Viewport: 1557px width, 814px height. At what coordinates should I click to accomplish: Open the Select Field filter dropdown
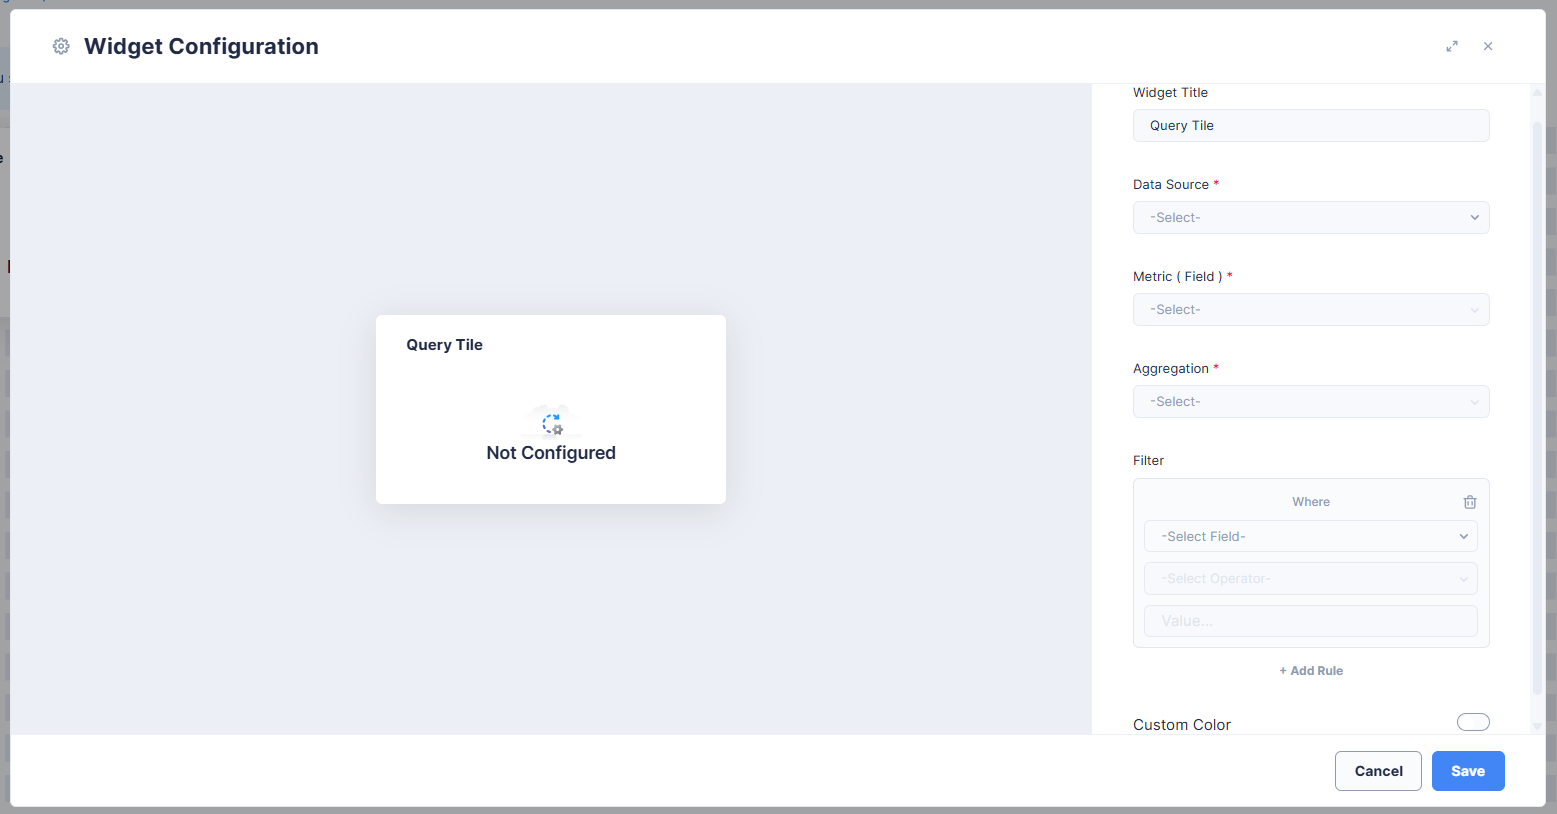tap(1311, 536)
